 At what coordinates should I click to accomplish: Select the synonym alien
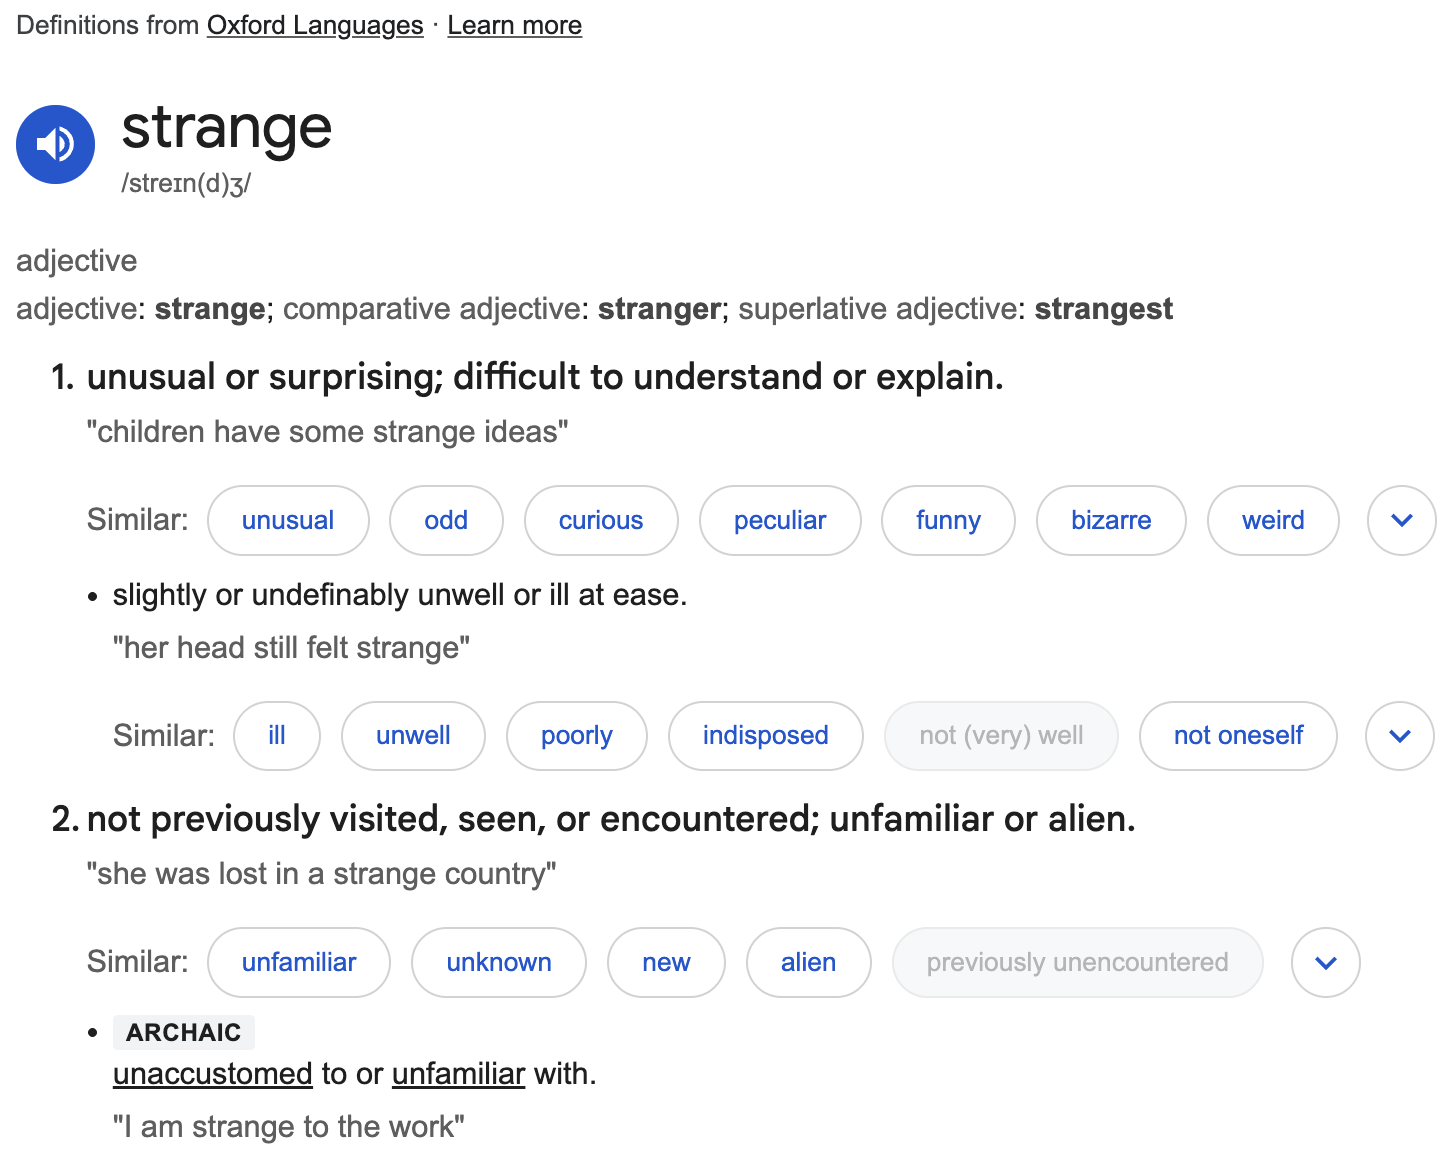click(808, 962)
